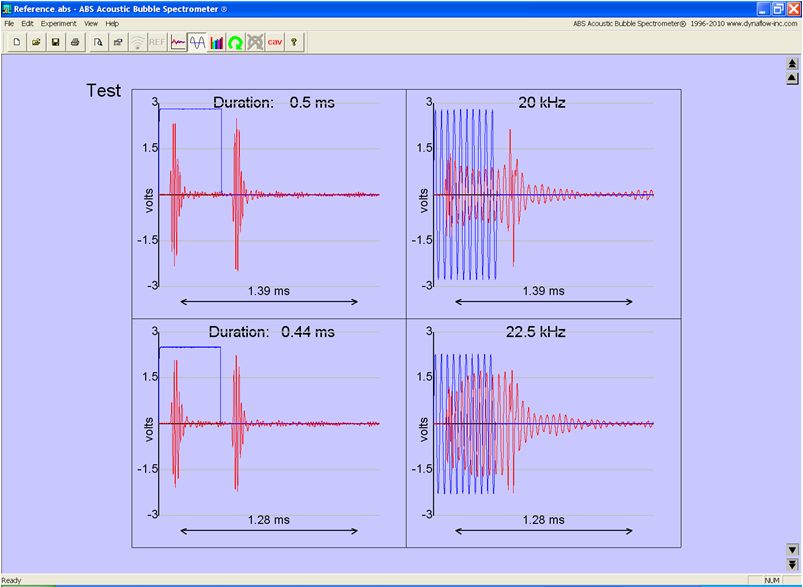Viewport: 803px width, 587px height.
Task: Open print preview magnifier icon
Action: [x=98, y=42]
